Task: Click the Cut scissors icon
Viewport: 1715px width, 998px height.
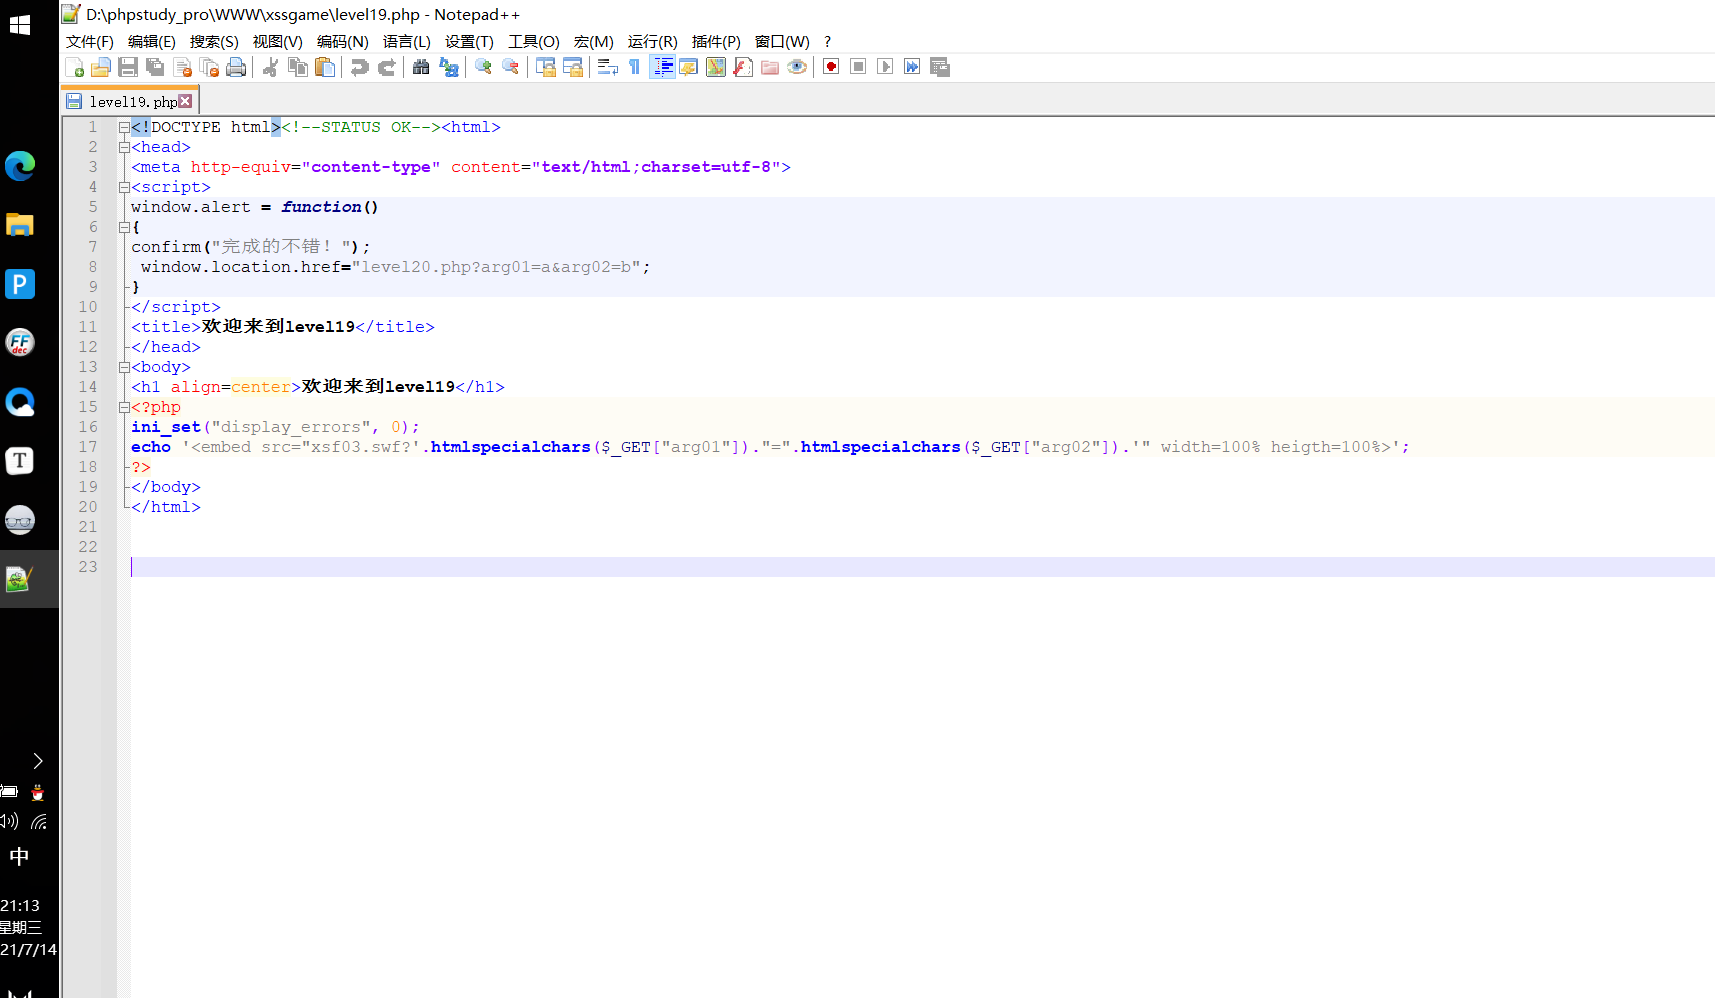Action: point(270,67)
